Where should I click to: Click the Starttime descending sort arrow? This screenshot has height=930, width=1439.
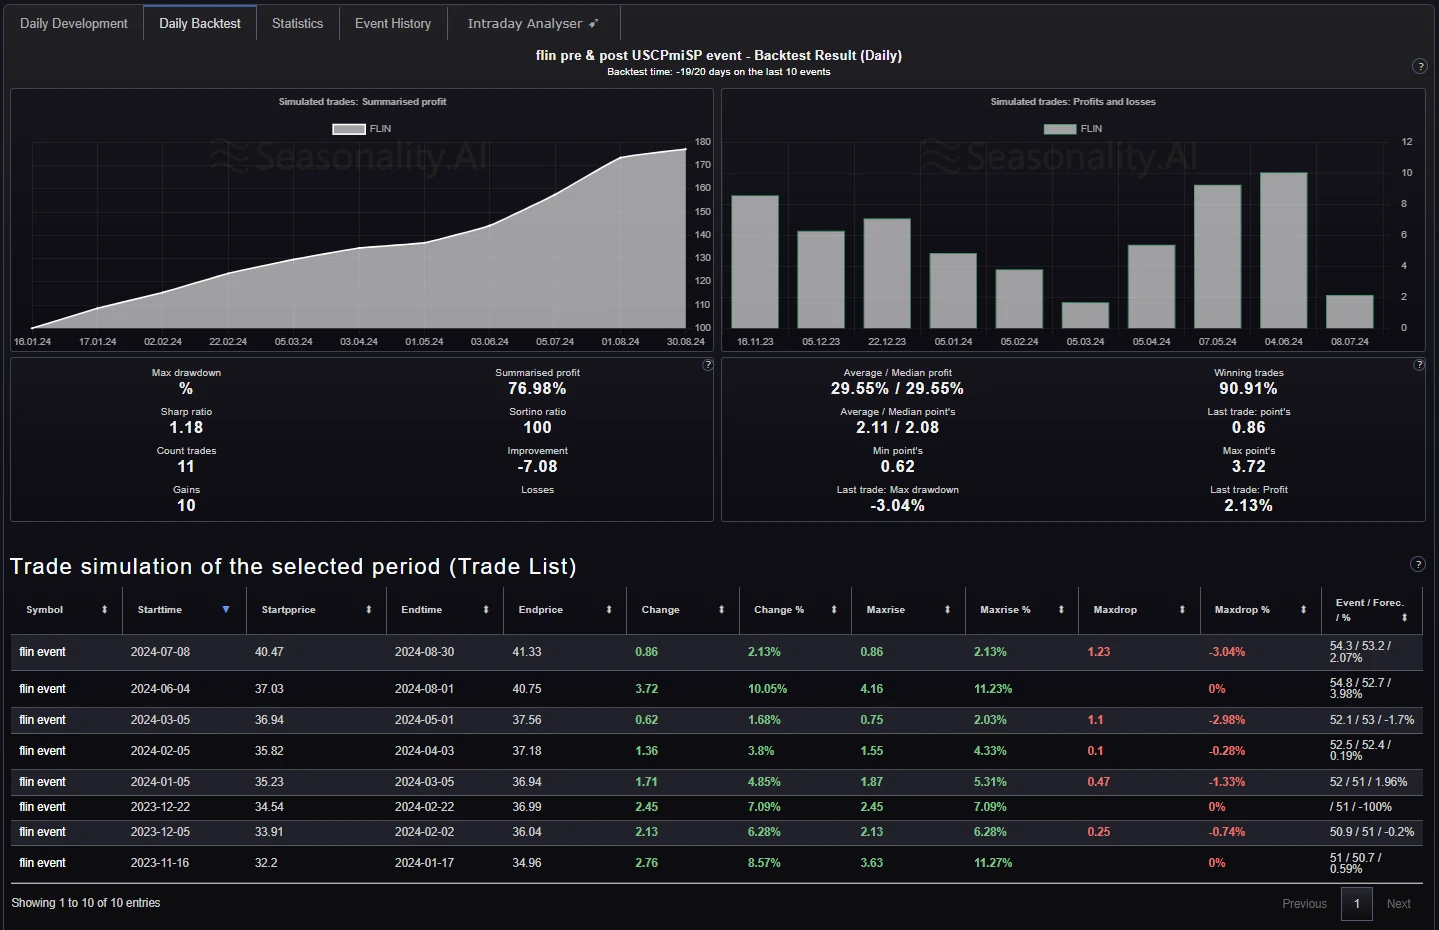click(x=226, y=610)
